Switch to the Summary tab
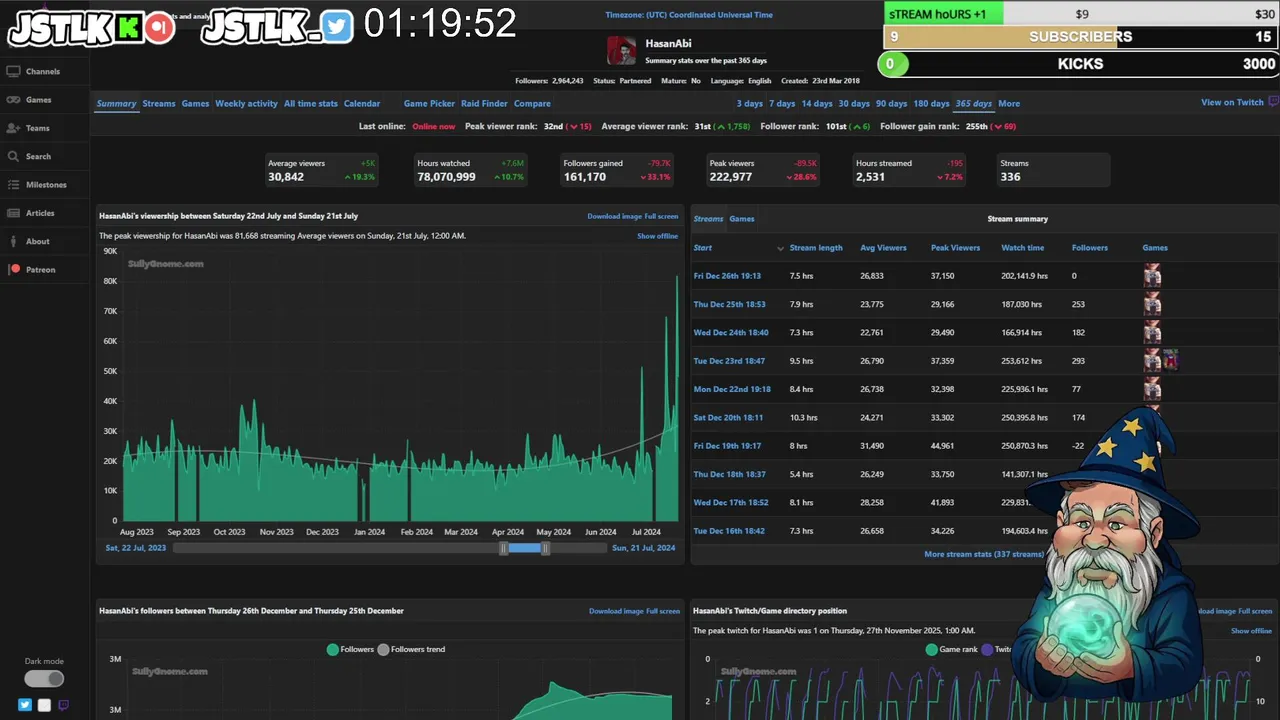 click(117, 103)
